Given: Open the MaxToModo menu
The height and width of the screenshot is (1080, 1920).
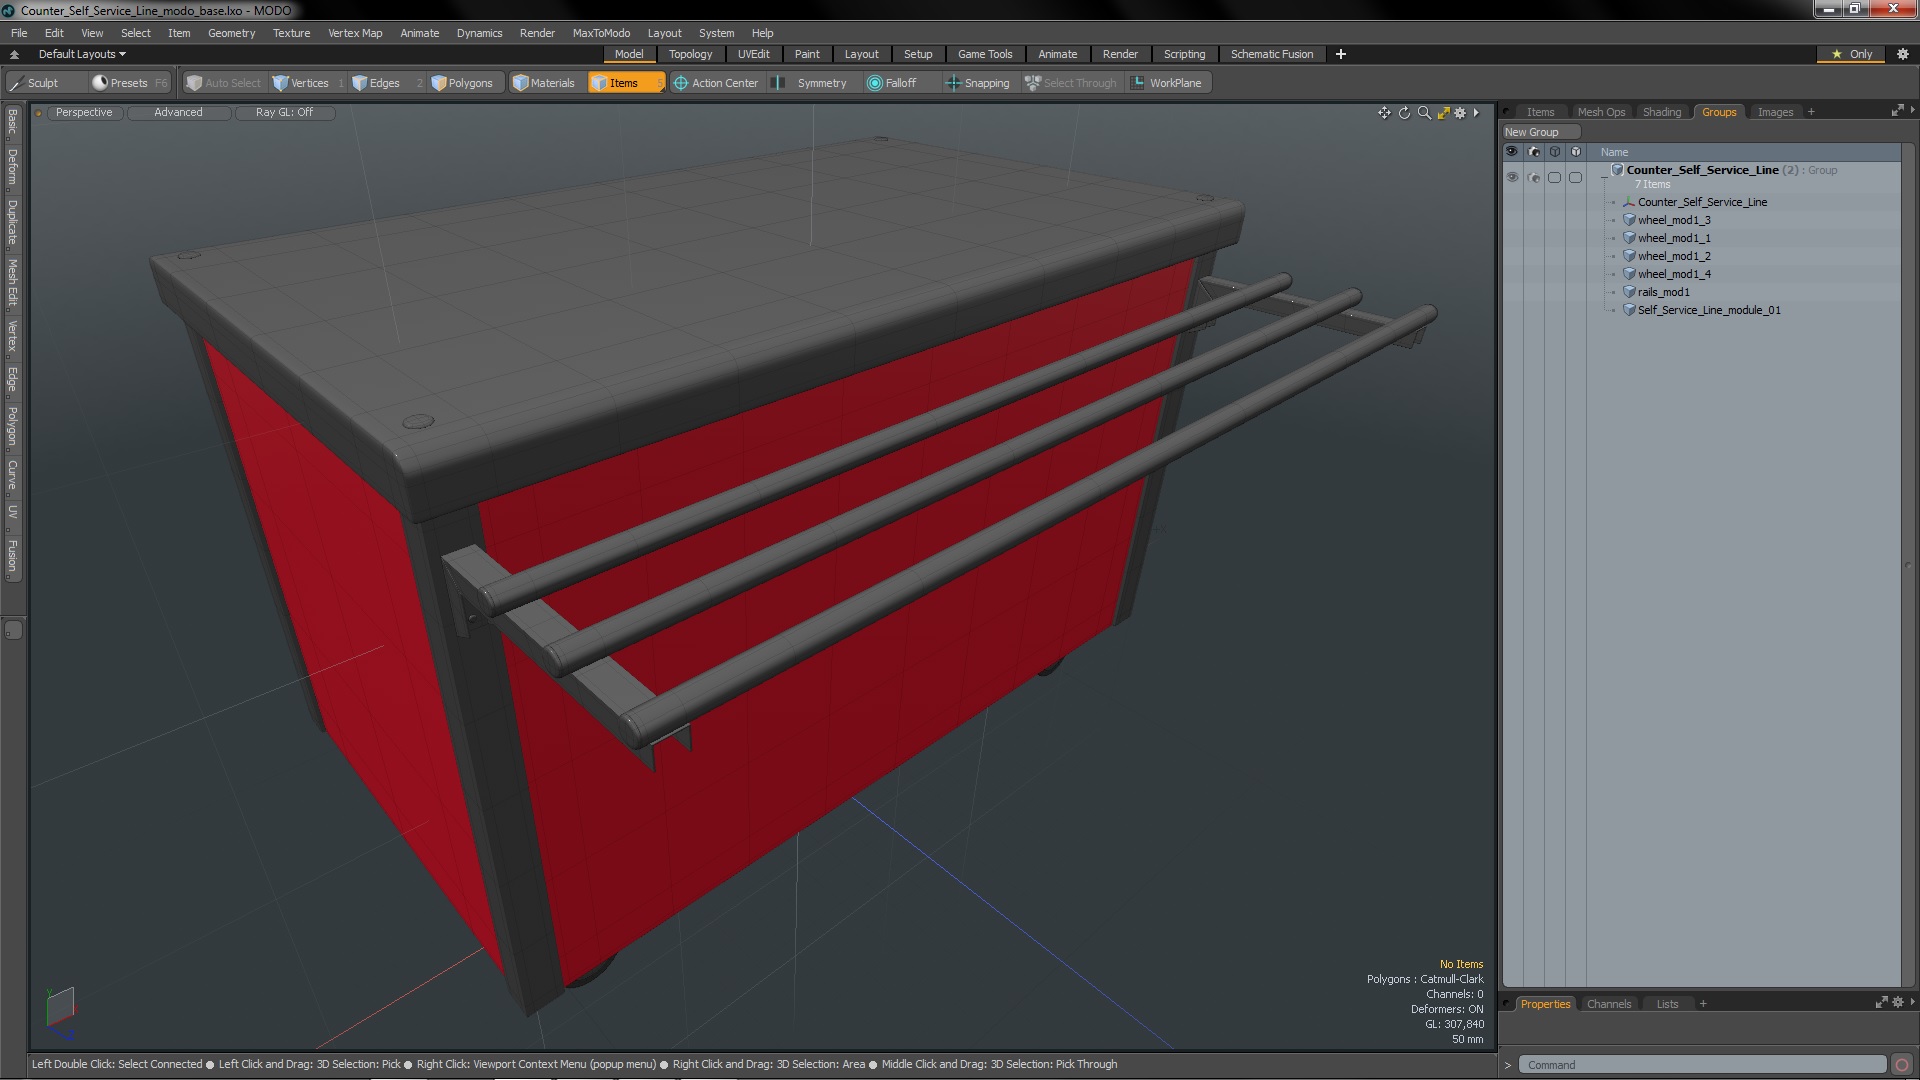Looking at the screenshot, I should 601,33.
